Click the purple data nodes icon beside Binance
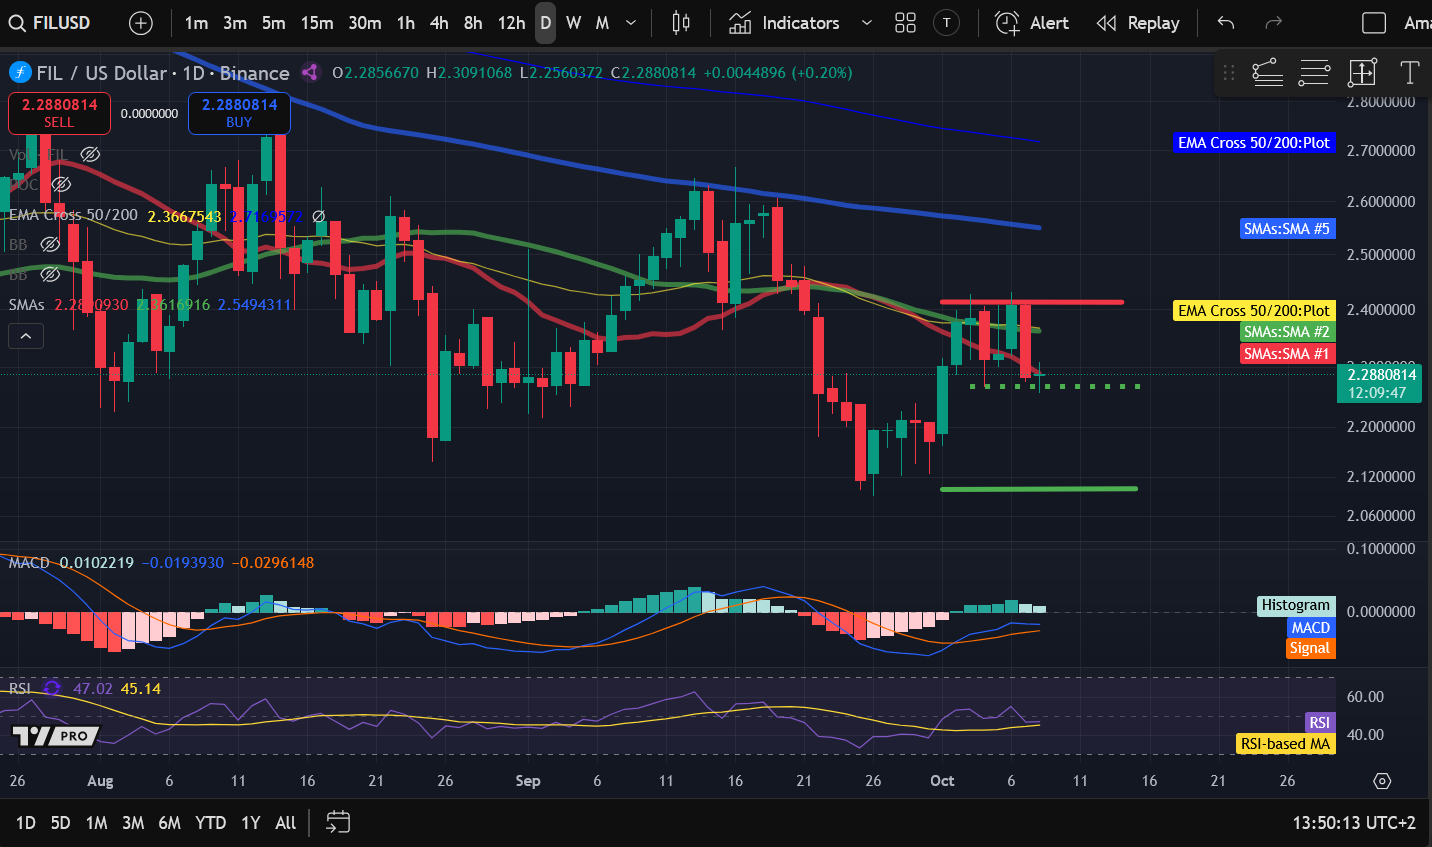The height and width of the screenshot is (847, 1432). 310,72
